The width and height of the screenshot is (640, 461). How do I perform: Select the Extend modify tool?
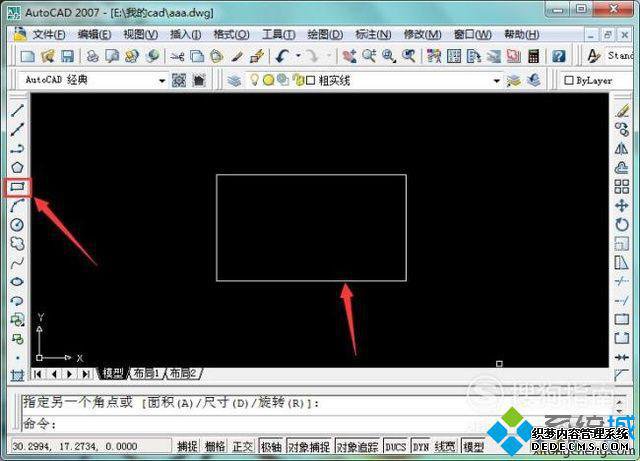pos(622,301)
